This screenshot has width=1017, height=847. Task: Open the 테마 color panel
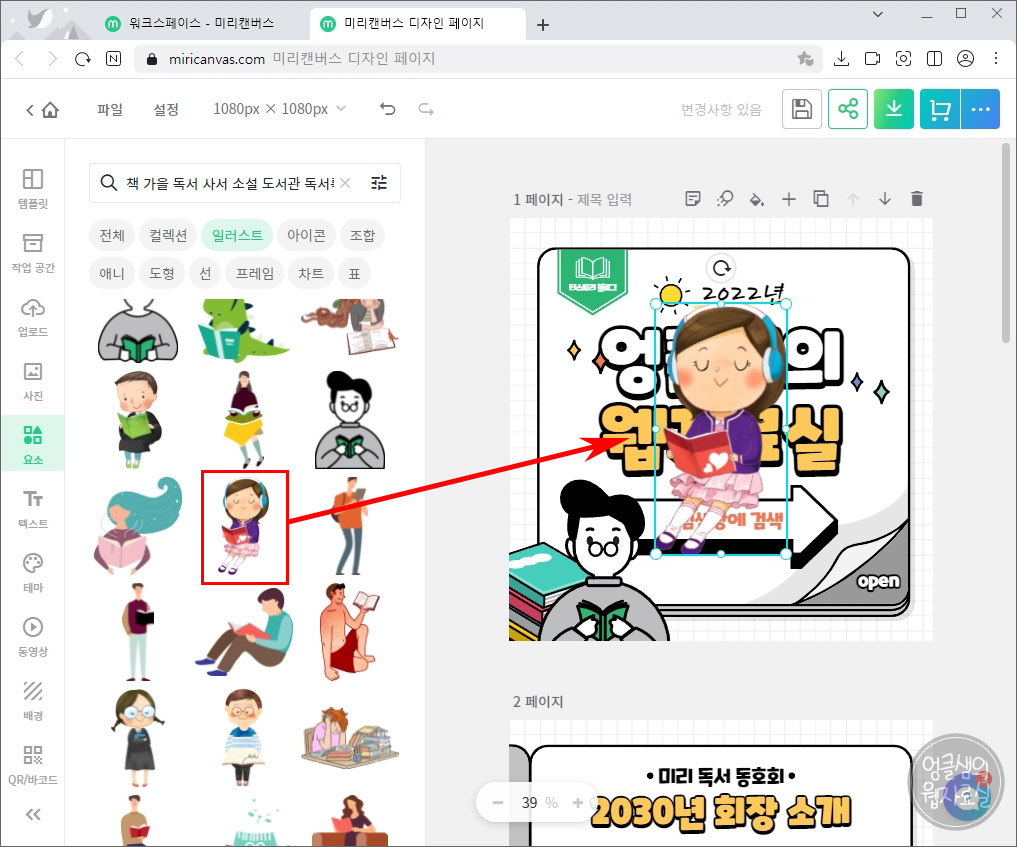tap(33, 570)
